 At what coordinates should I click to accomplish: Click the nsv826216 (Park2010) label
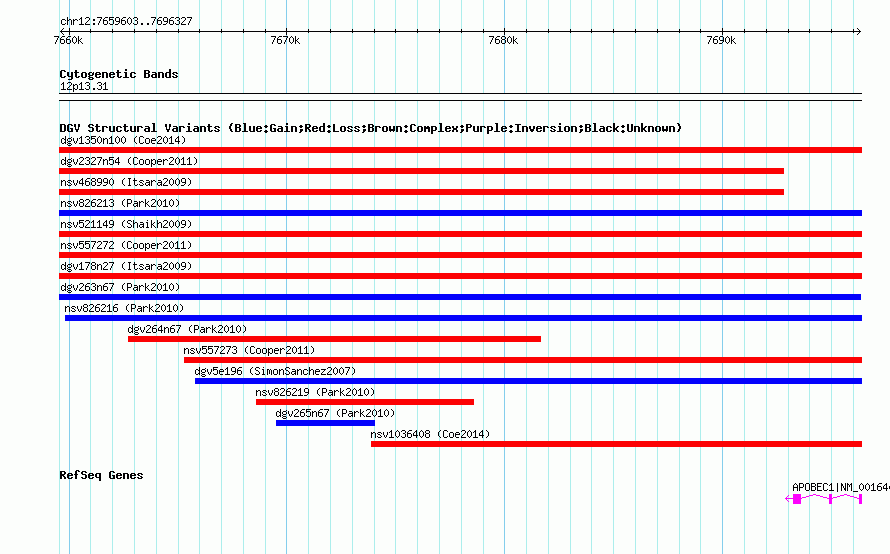click(x=124, y=308)
